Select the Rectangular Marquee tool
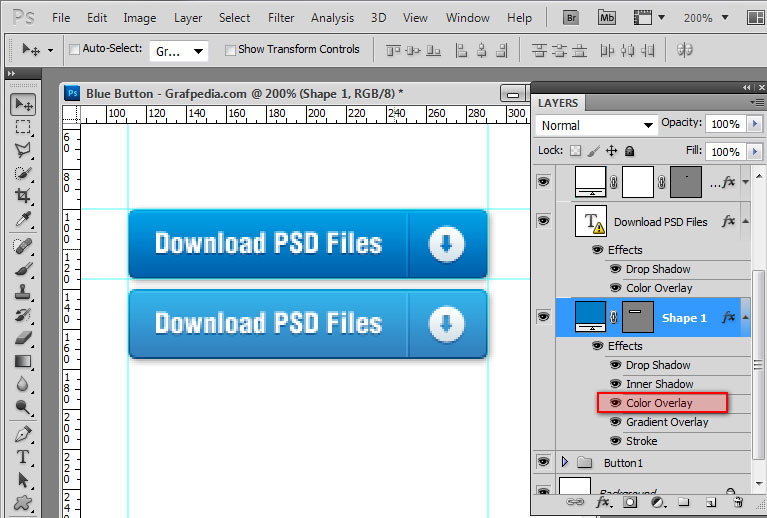The image size is (767, 518). point(23,127)
